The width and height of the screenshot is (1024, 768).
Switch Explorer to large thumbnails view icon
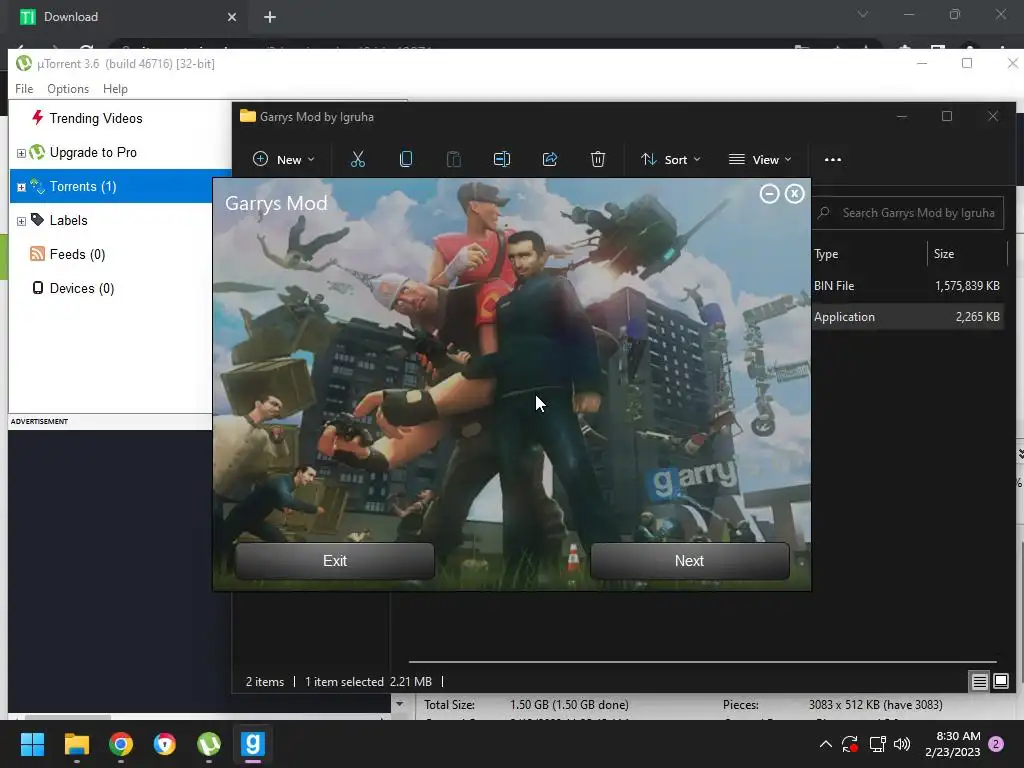pyautogui.click(x=1001, y=682)
